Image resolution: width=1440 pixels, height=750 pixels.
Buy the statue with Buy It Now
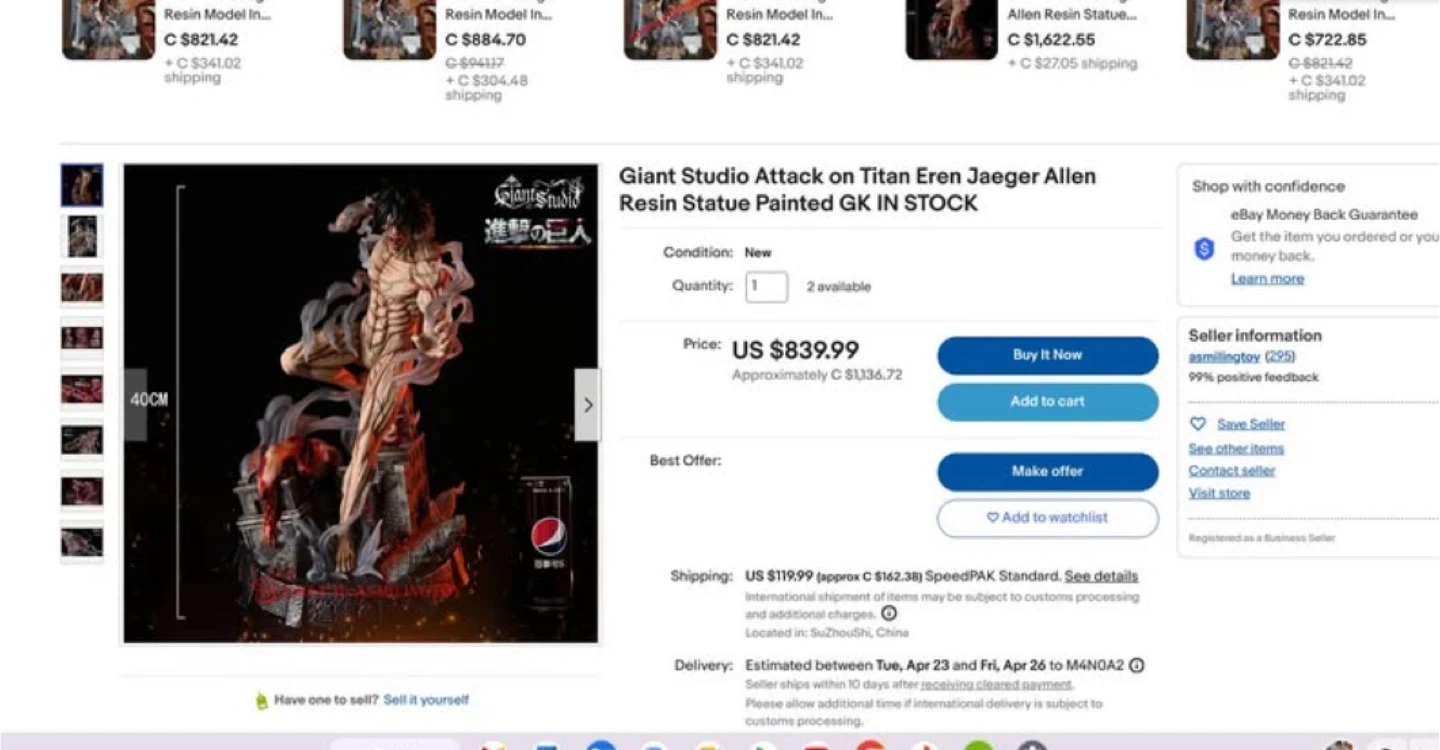(x=1047, y=355)
